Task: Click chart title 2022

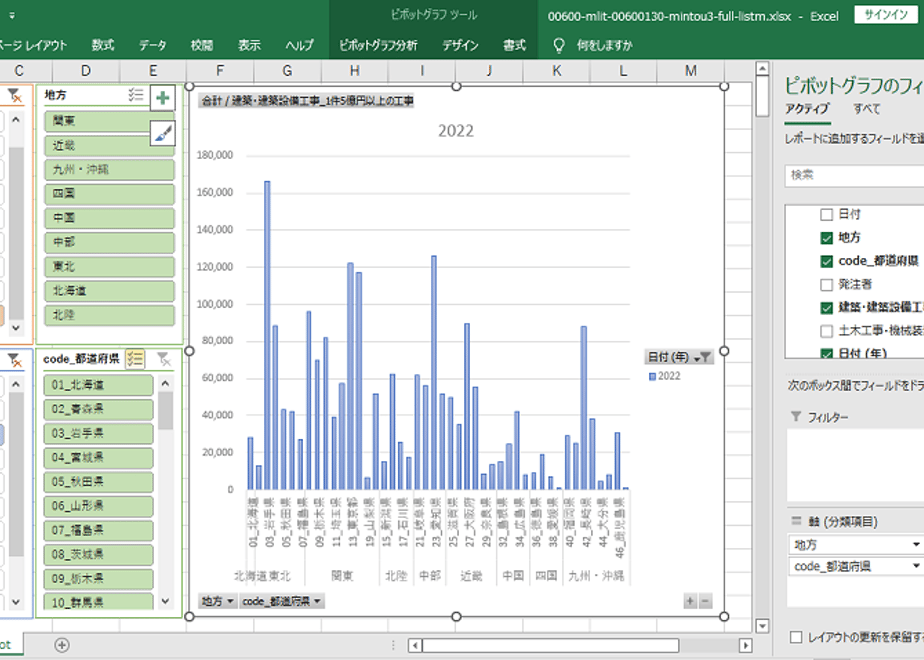Action: (x=456, y=131)
